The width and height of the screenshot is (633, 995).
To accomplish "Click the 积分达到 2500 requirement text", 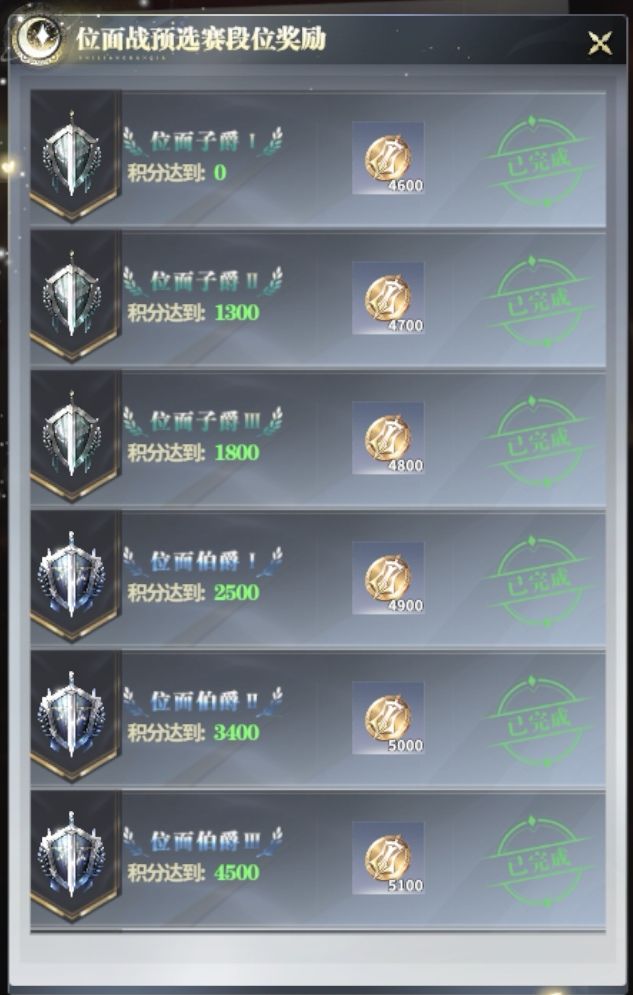I will (193, 593).
